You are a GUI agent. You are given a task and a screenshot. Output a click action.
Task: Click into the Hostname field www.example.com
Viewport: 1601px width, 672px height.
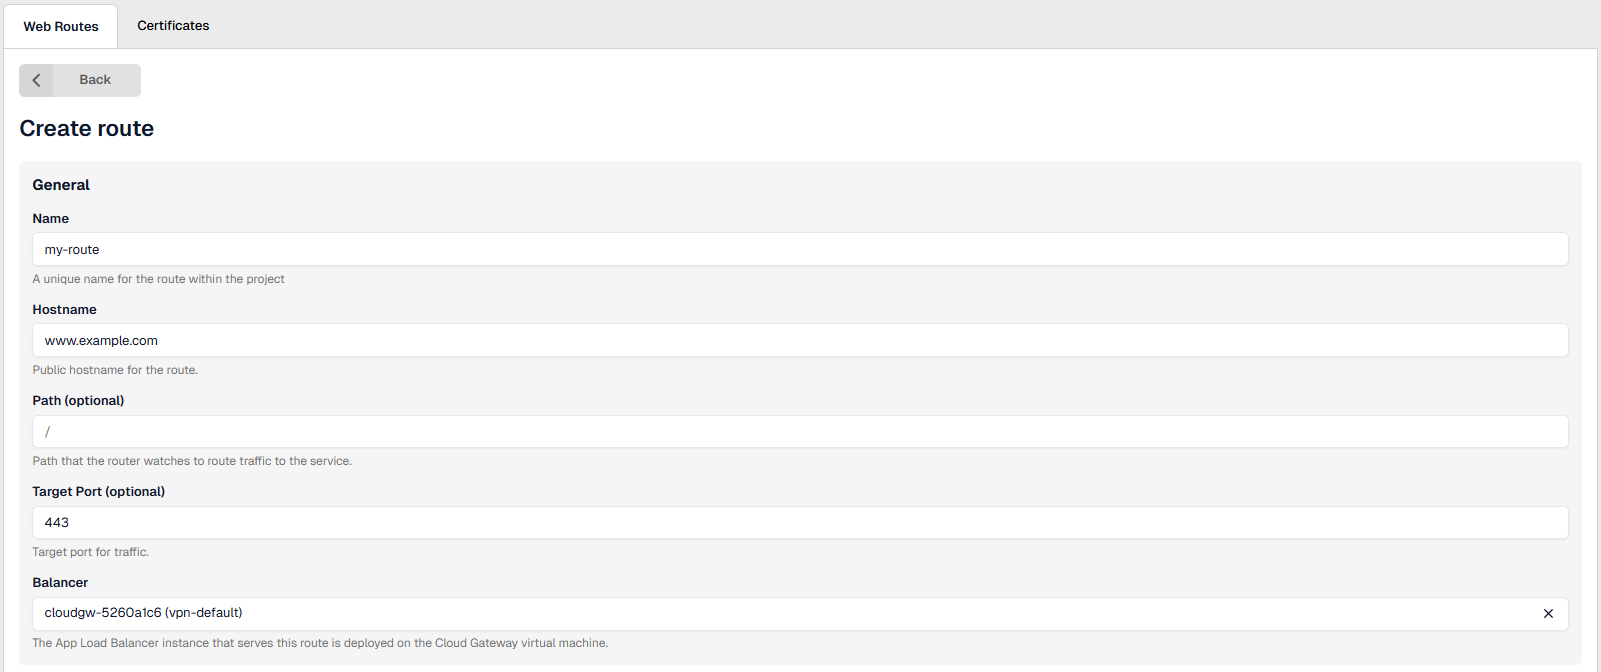pyautogui.click(x=800, y=341)
